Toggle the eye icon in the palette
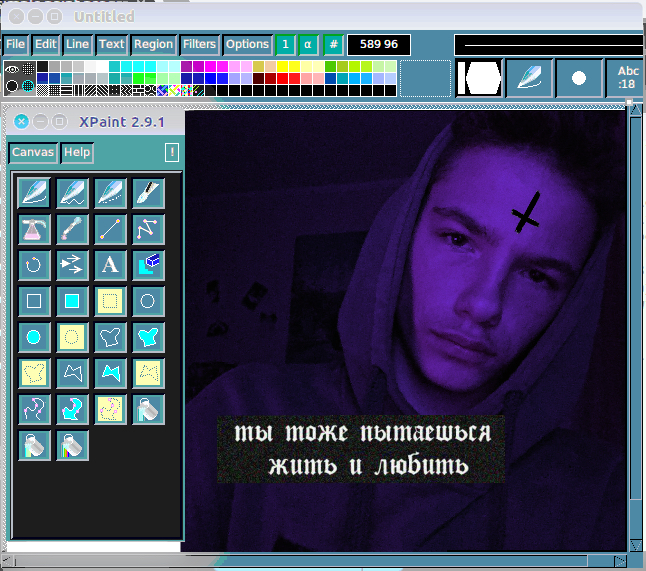Image resolution: width=646 pixels, height=571 pixels. pyautogui.click(x=12, y=69)
